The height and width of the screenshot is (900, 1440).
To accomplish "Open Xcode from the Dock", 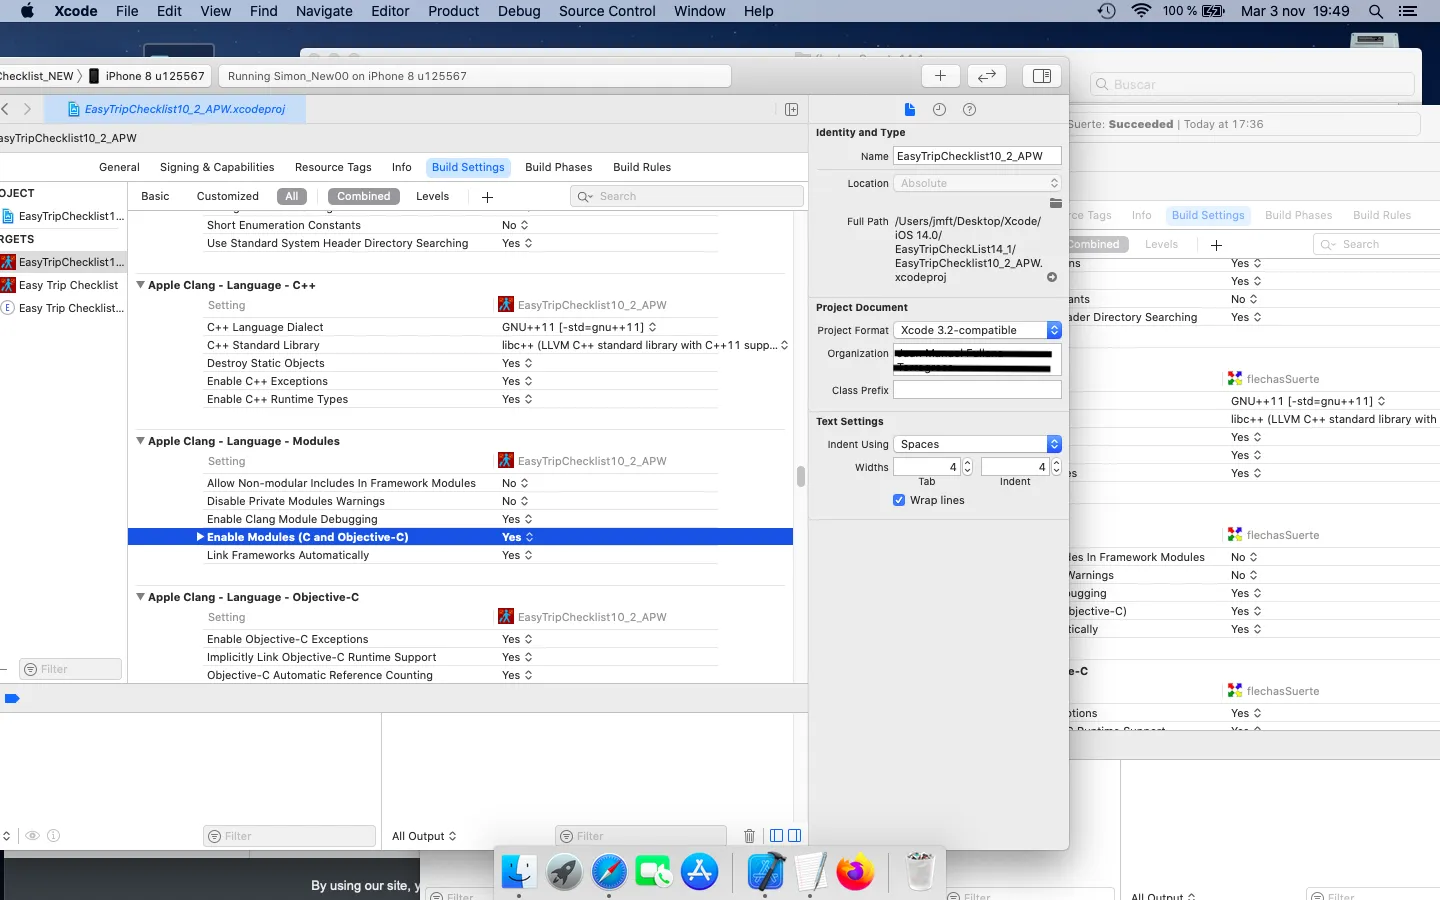I will click(766, 872).
